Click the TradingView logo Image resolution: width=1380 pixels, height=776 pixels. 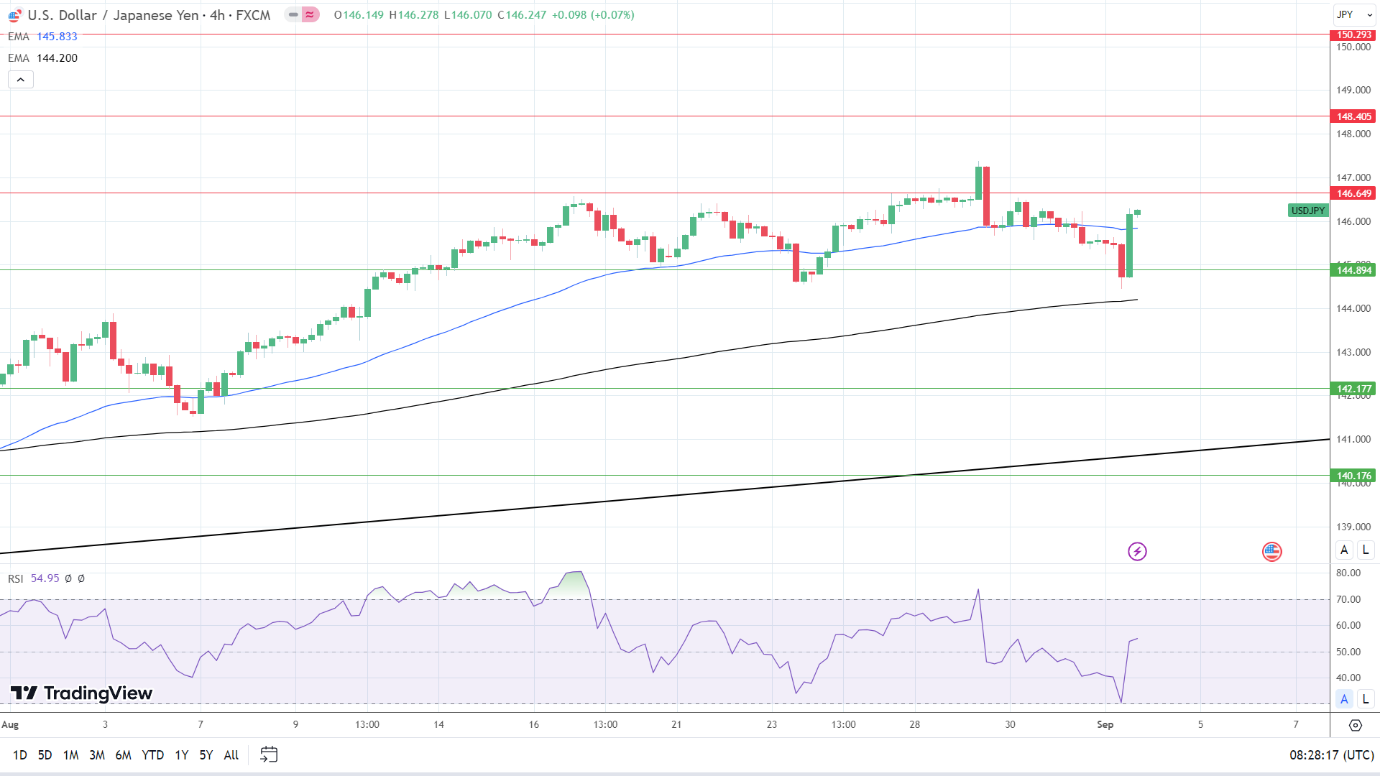point(82,693)
